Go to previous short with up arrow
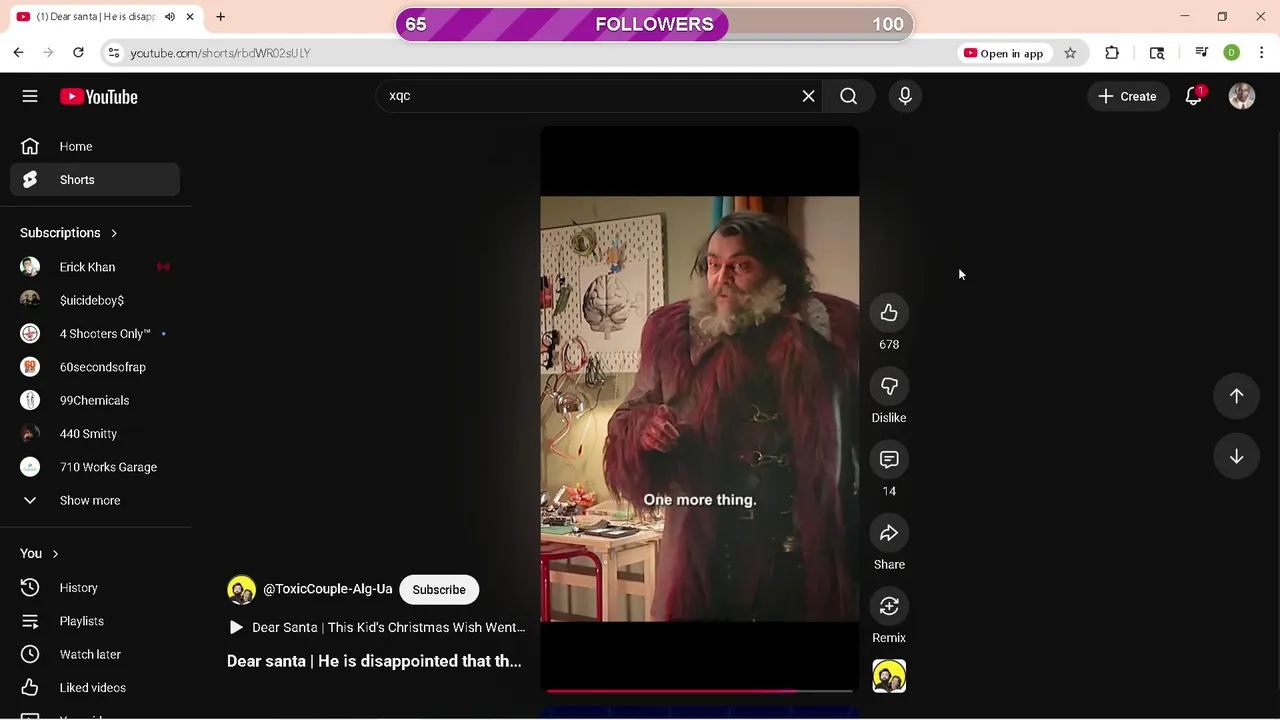Screen dimensions: 1280x720 (x=1236, y=396)
